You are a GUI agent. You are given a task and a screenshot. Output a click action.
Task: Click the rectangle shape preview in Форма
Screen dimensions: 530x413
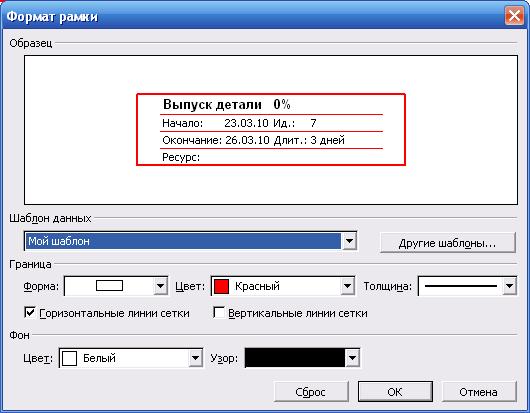[109, 286]
